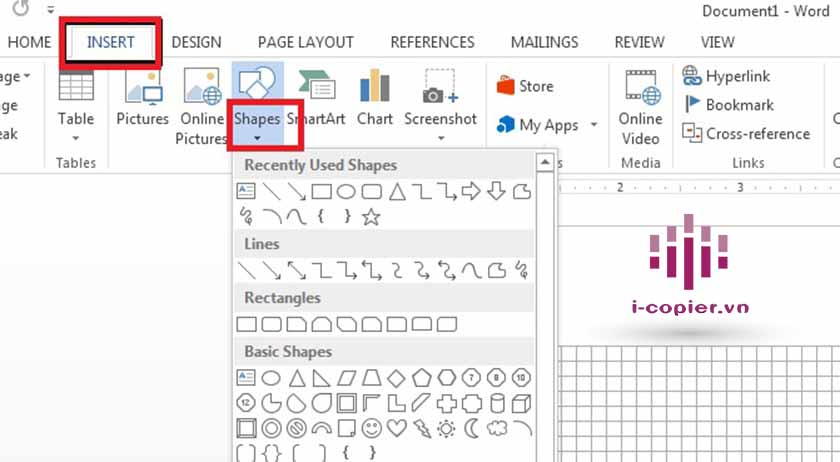Open the My Apps dropdown arrow
Screen dimensions: 840x462
tap(594, 126)
